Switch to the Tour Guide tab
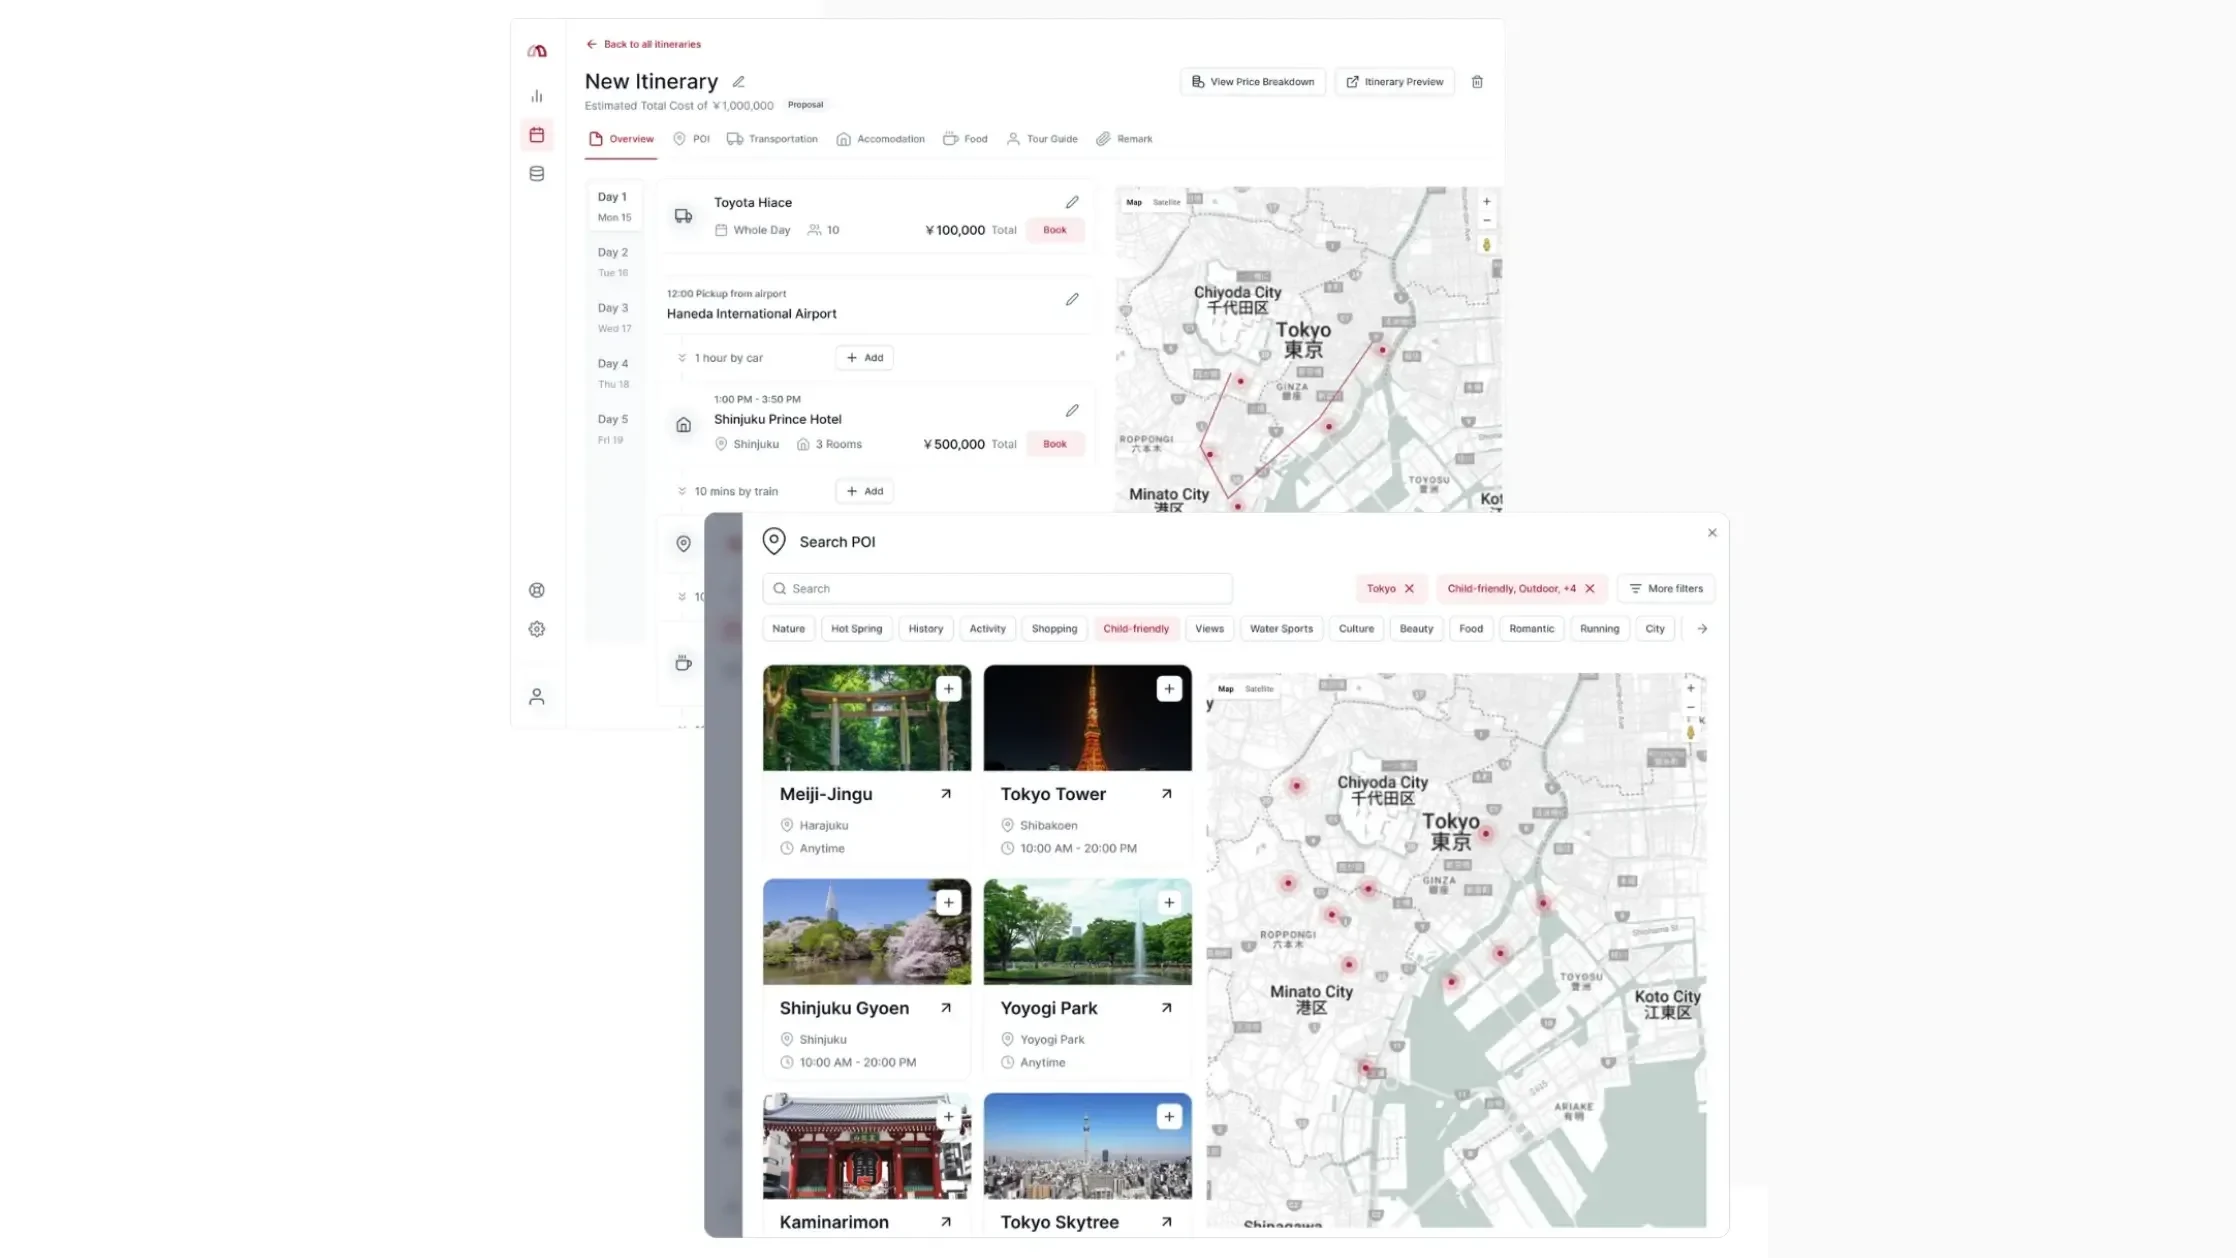 point(1041,139)
